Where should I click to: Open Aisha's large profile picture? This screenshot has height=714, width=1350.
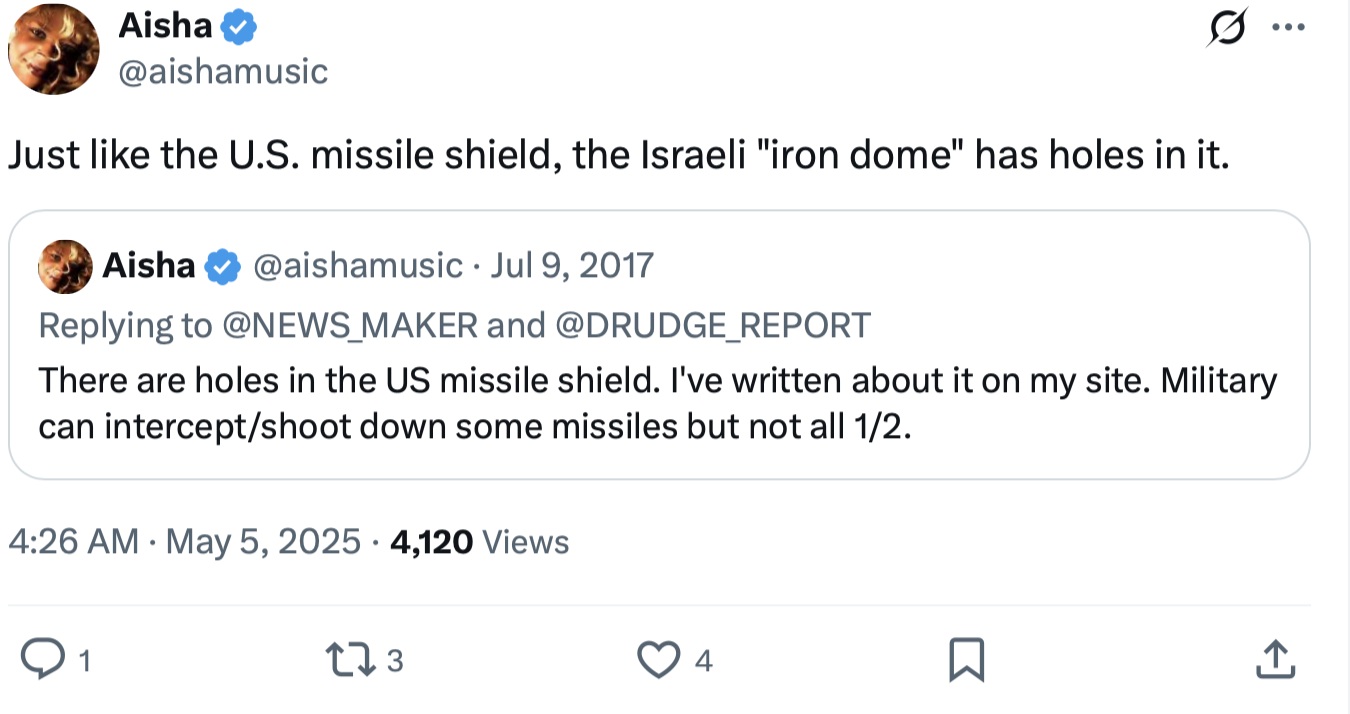[x=54, y=49]
